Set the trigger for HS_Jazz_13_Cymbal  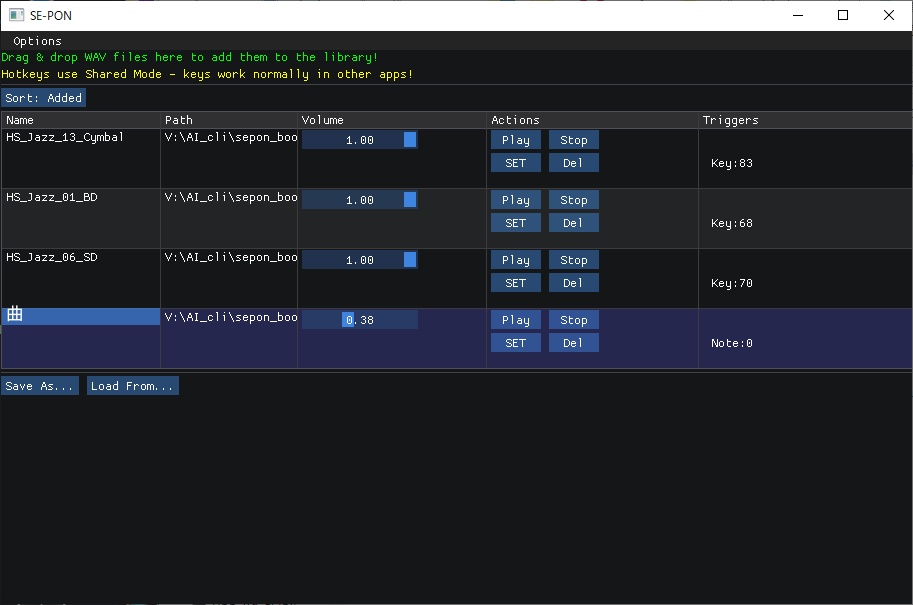516,163
